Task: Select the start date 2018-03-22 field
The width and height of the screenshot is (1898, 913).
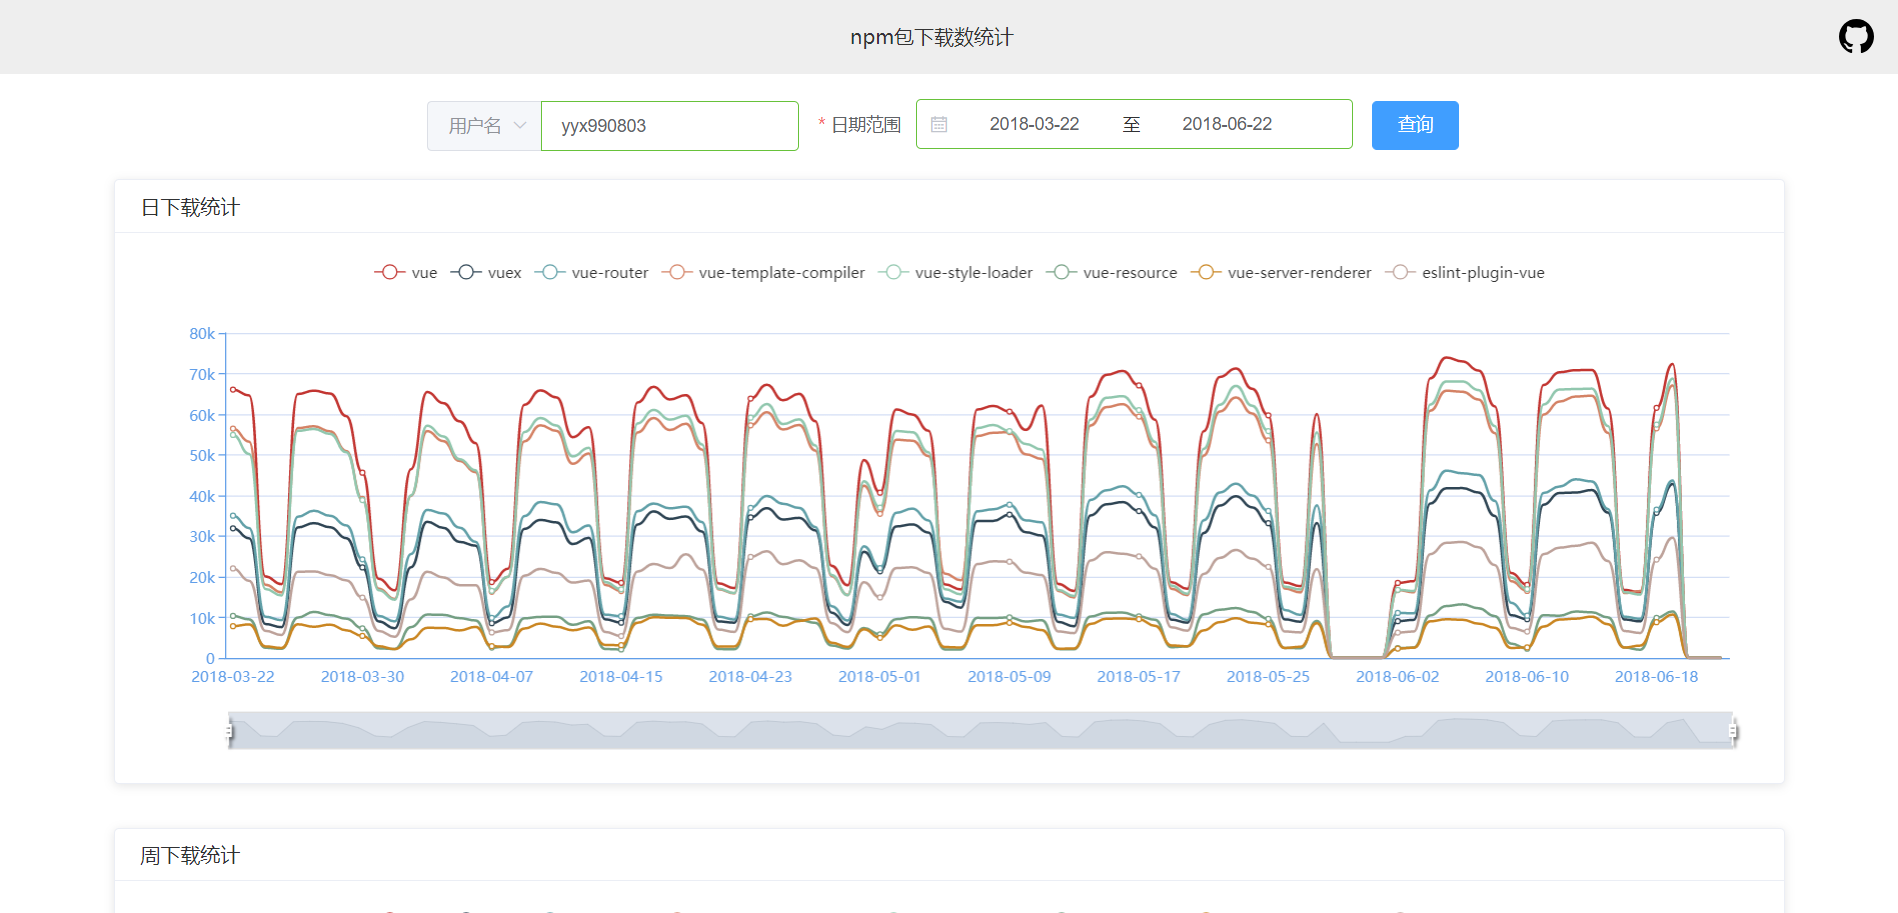Action: pos(1034,124)
